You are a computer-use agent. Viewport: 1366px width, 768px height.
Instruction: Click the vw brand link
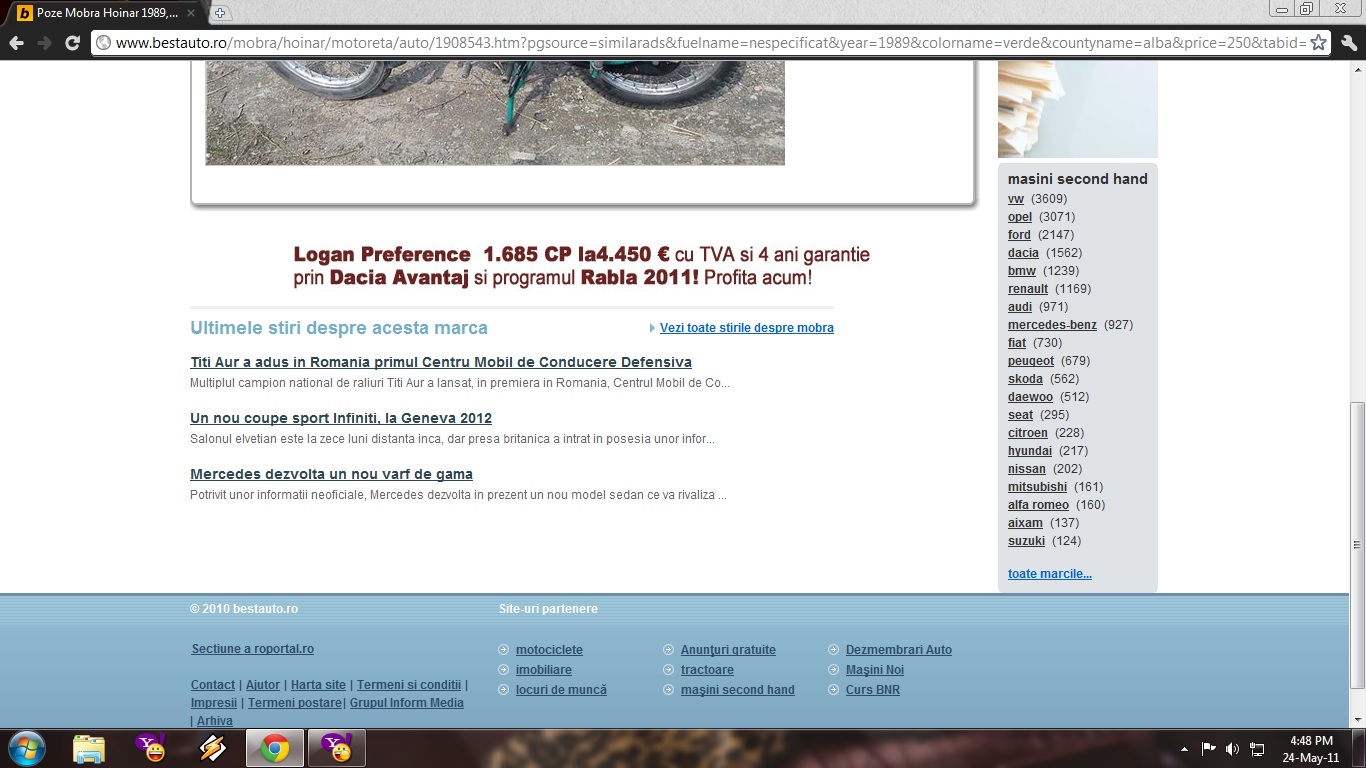1016,199
